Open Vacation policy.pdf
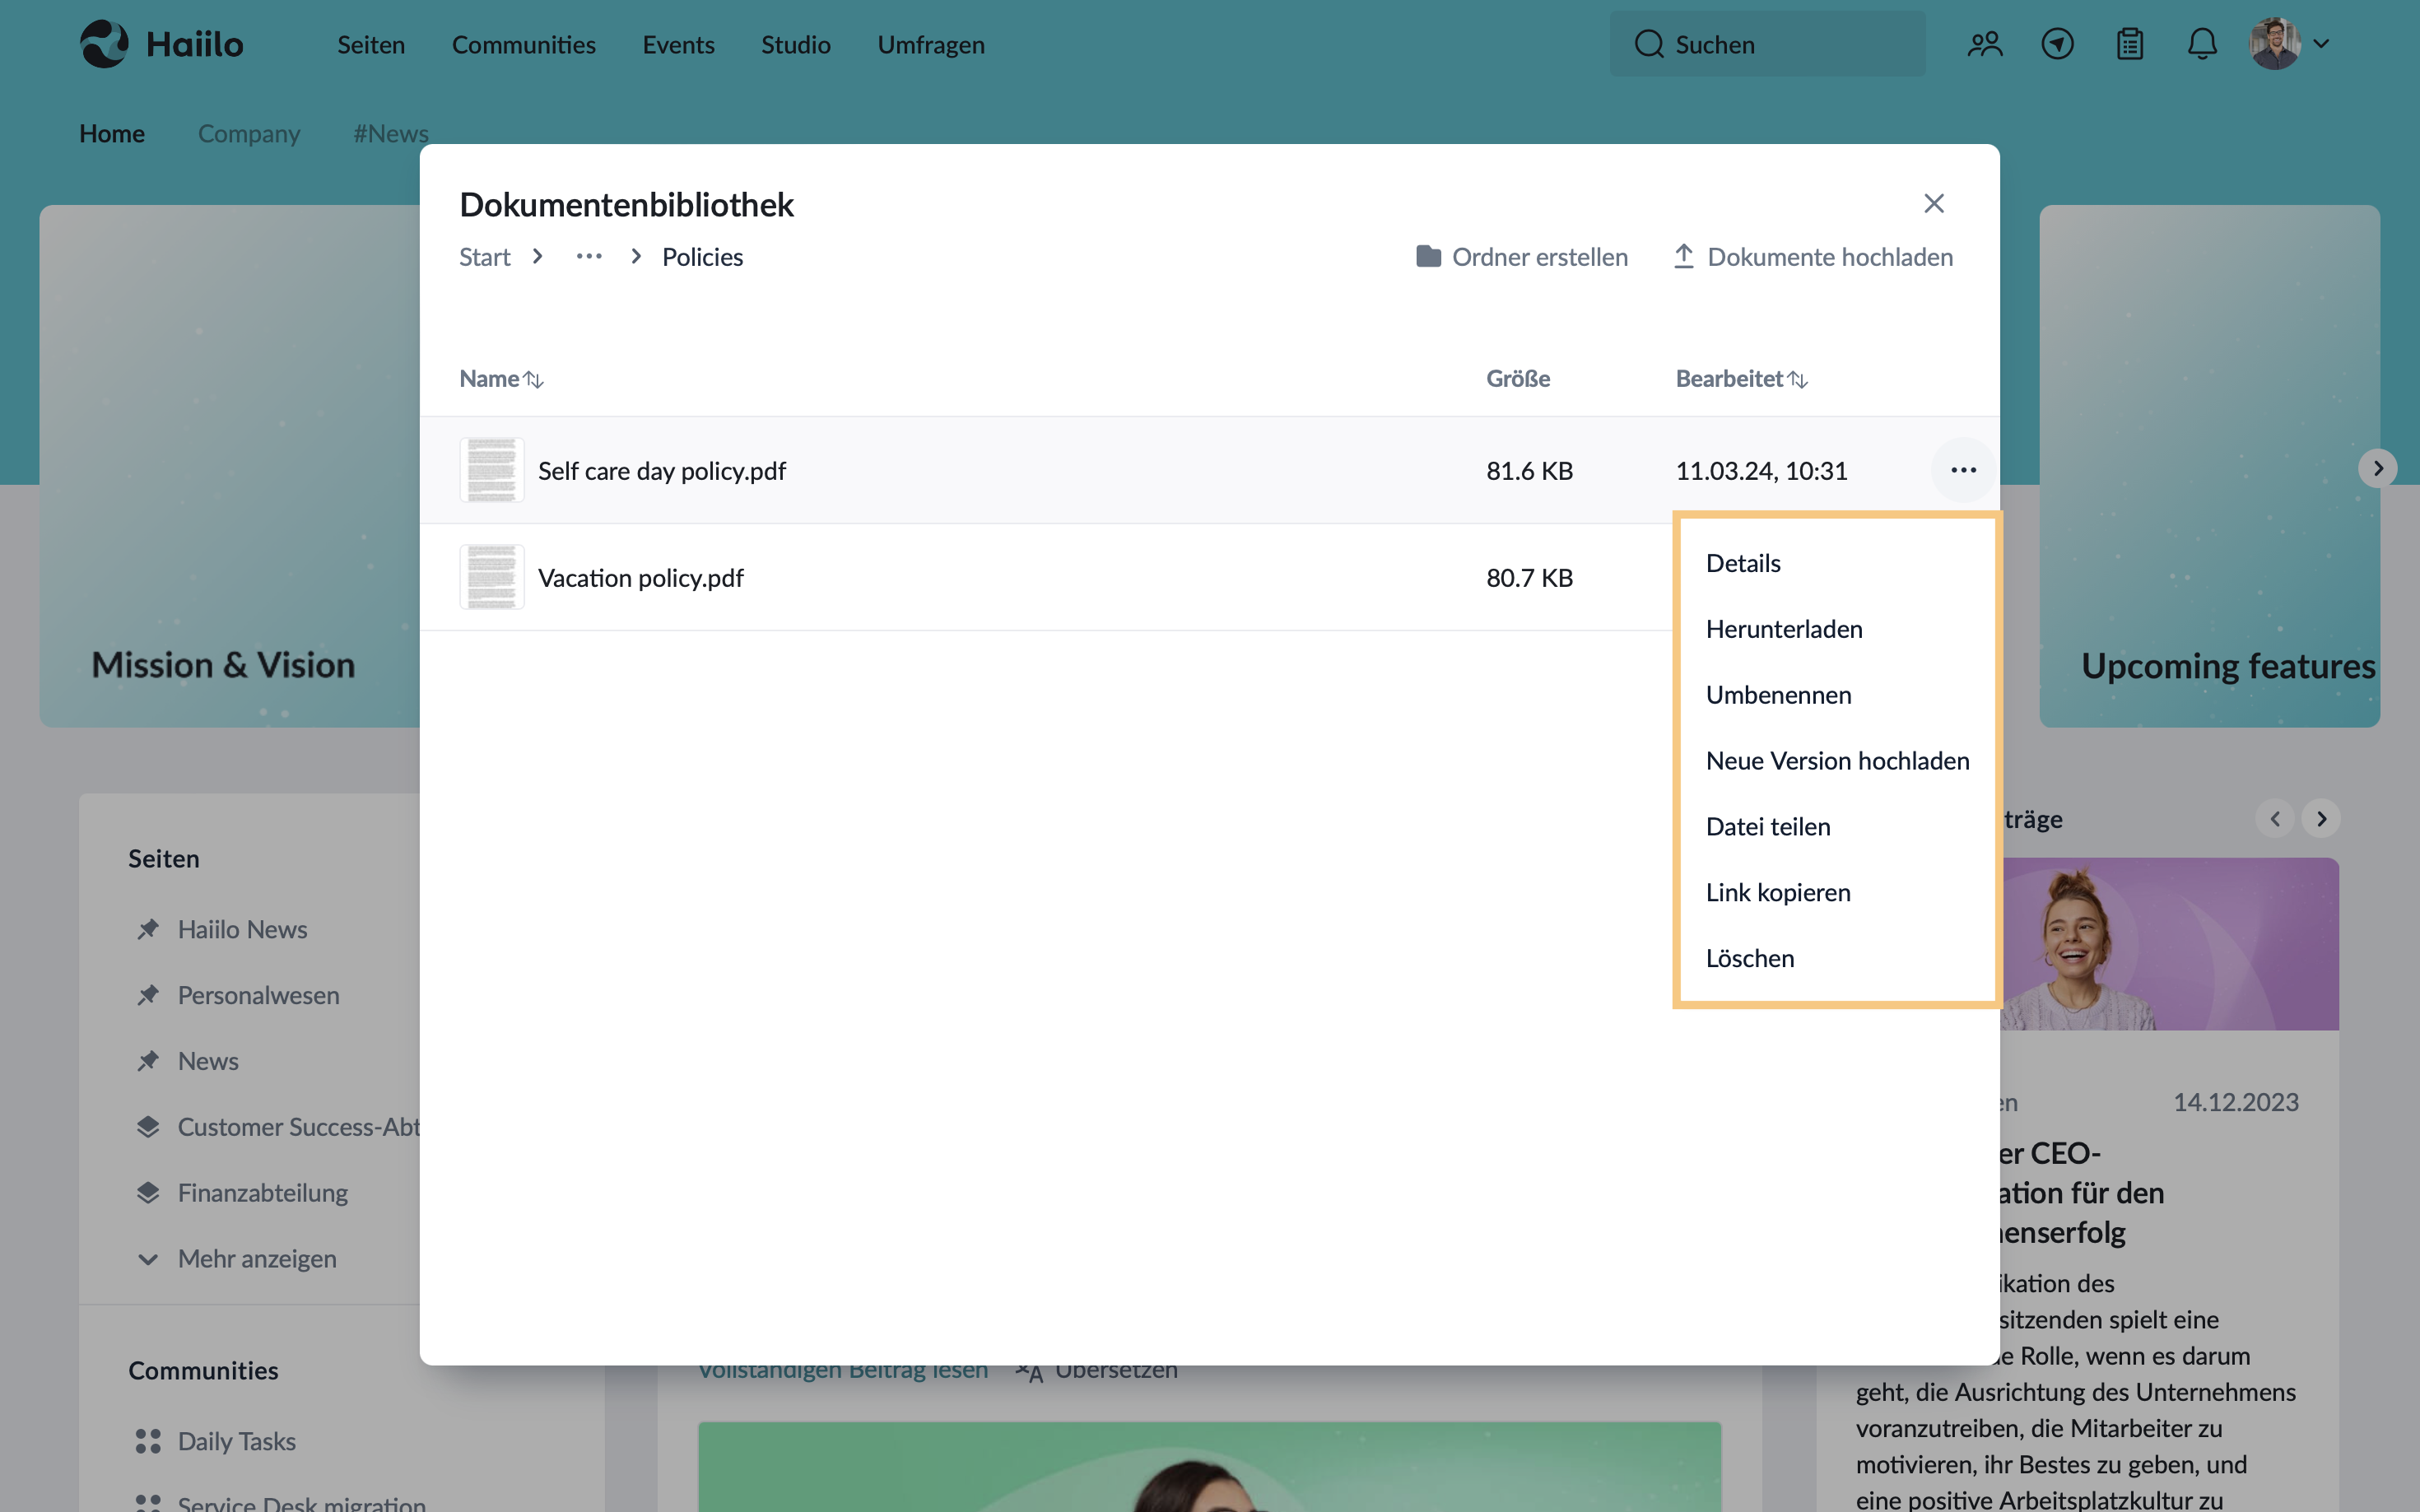This screenshot has width=2420, height=1512. 640,578
